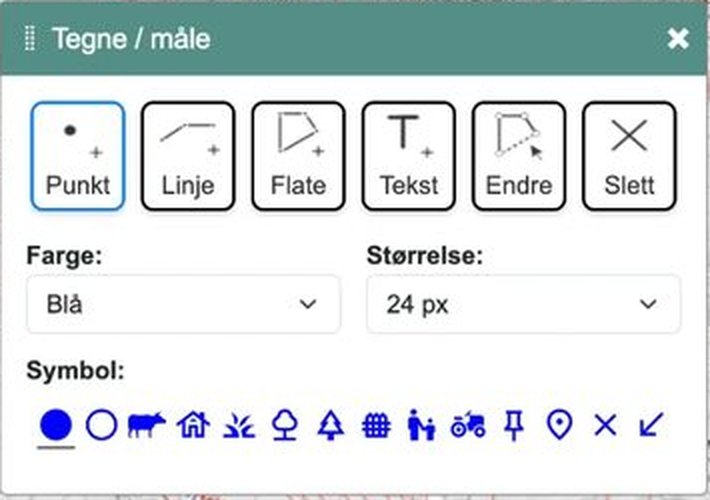Screen dimensions: 710x500
Task: Choose the Flate polygon drawing tool
Action: point(298,156)
